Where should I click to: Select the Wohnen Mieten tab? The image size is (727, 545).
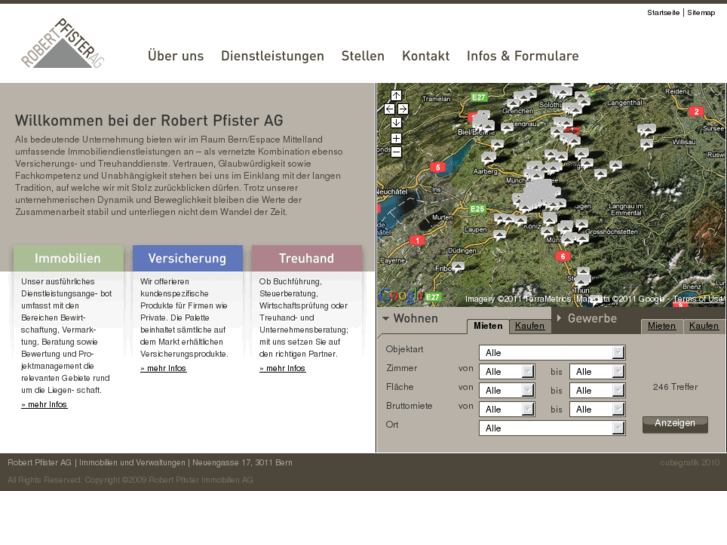pos(488,326)
